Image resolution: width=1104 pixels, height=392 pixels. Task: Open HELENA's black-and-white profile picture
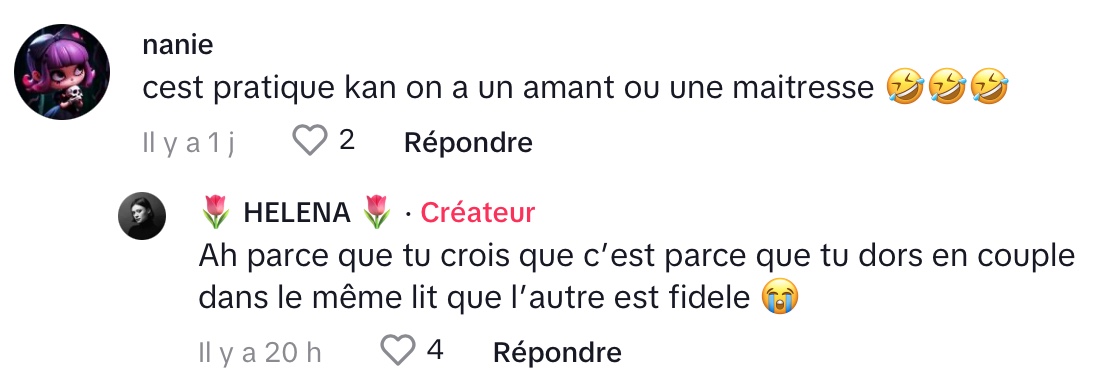[142, 215]
